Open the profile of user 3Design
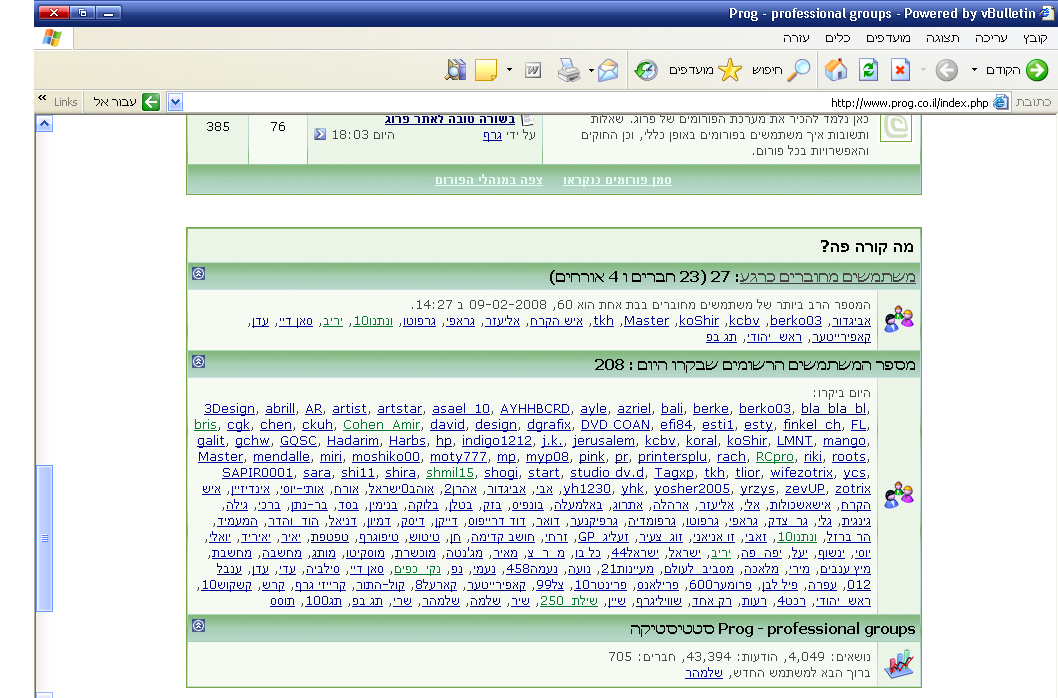 click(229, 408)
